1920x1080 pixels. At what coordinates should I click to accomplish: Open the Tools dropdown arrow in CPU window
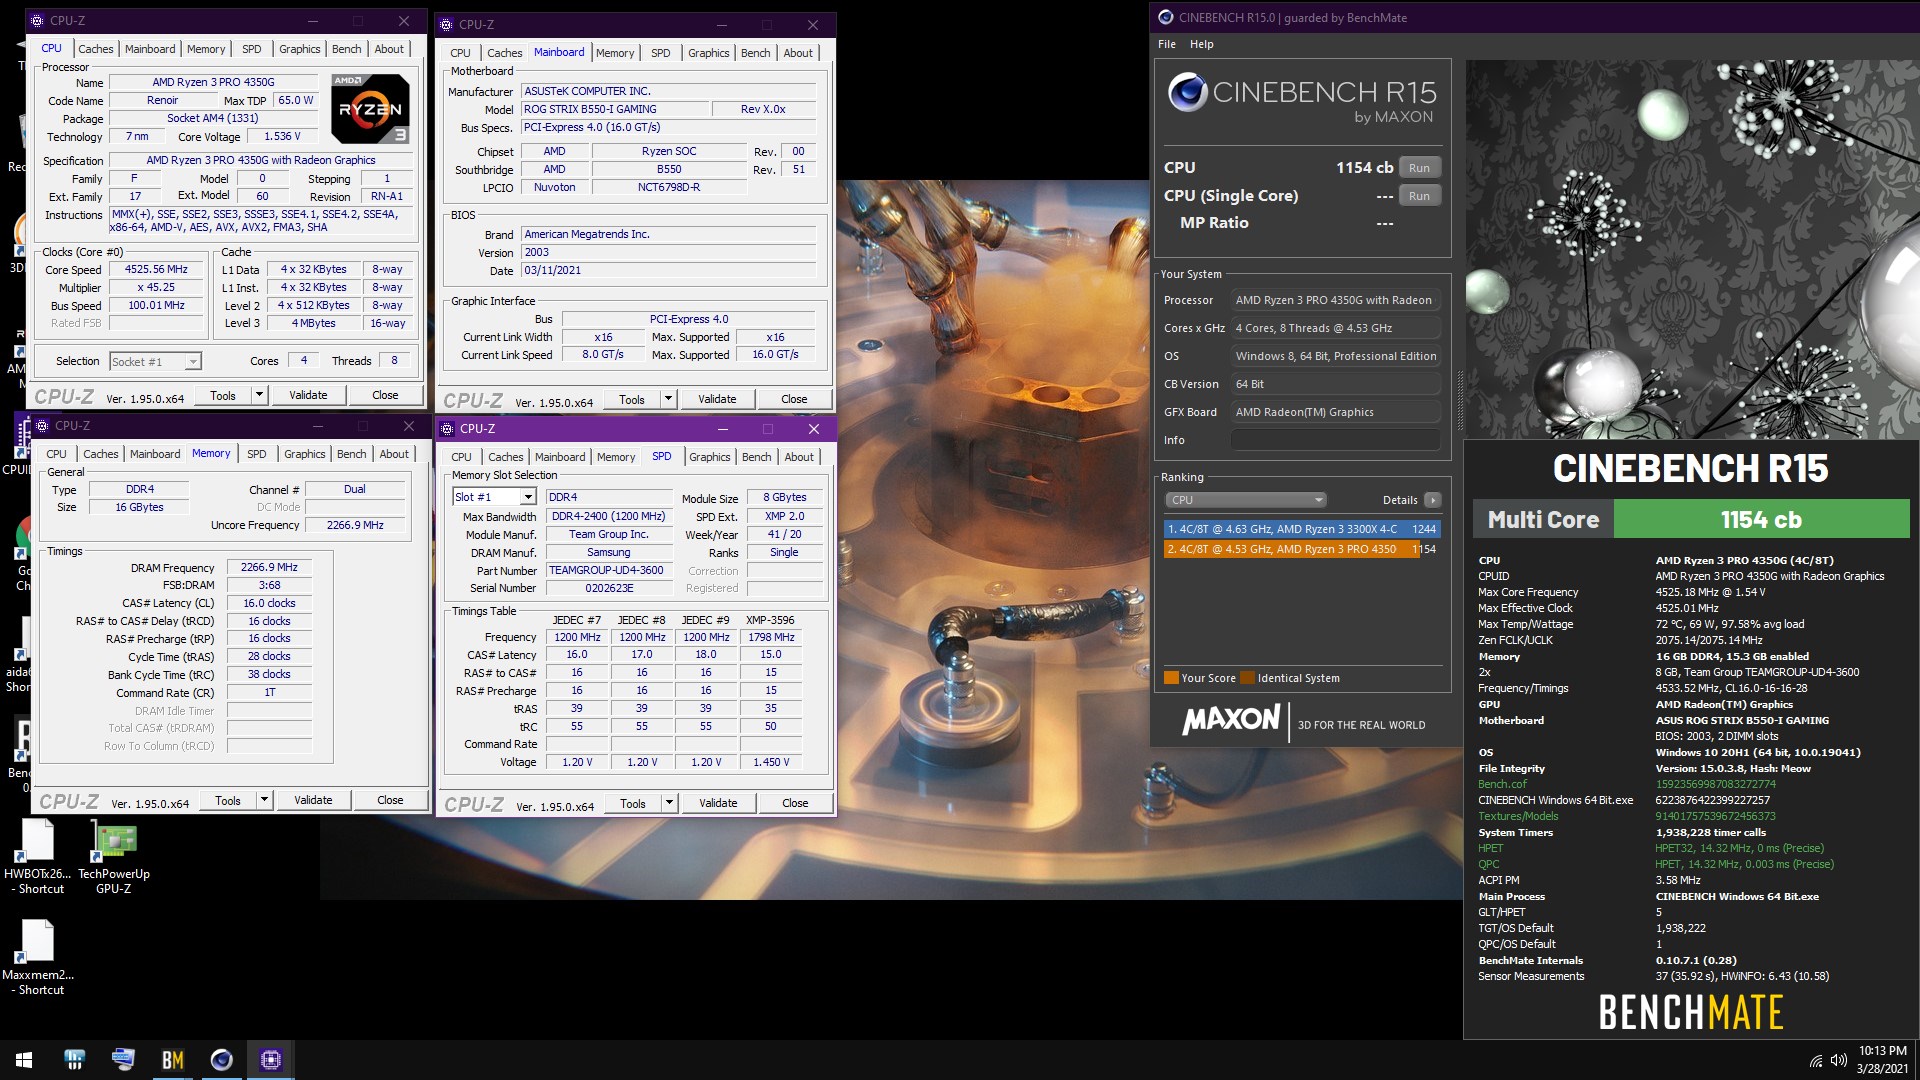(259, 395)
